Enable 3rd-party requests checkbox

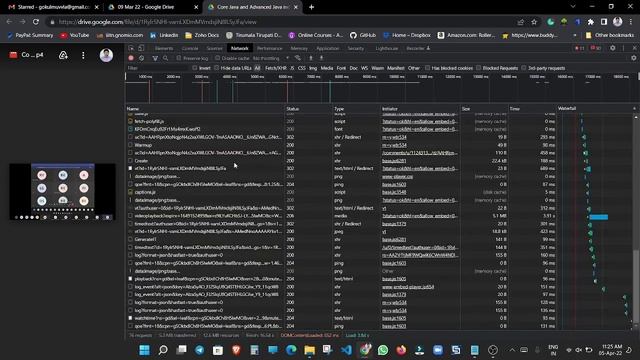pos(524,68)
